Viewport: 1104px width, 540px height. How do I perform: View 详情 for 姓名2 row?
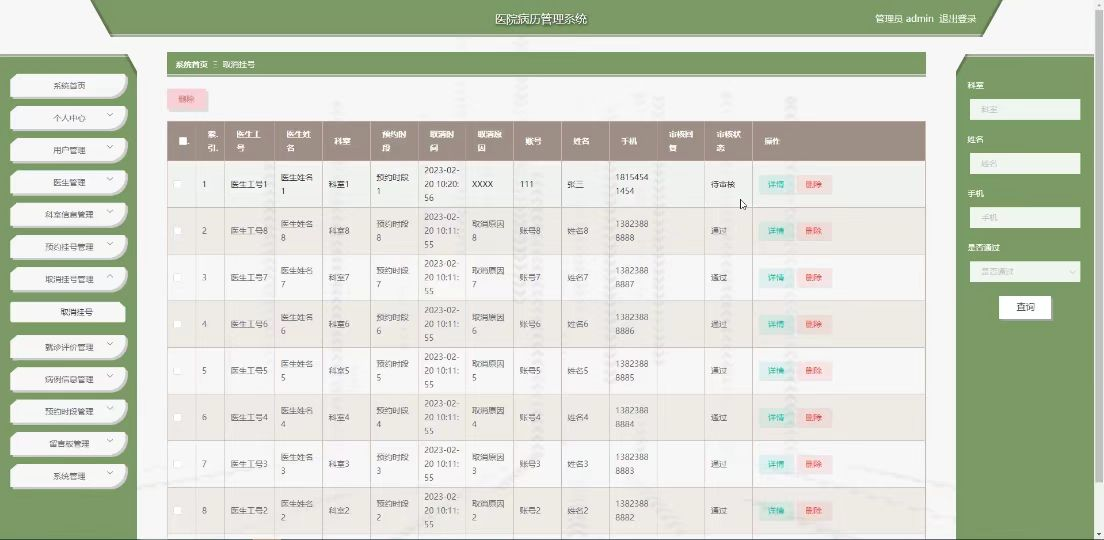776,510
